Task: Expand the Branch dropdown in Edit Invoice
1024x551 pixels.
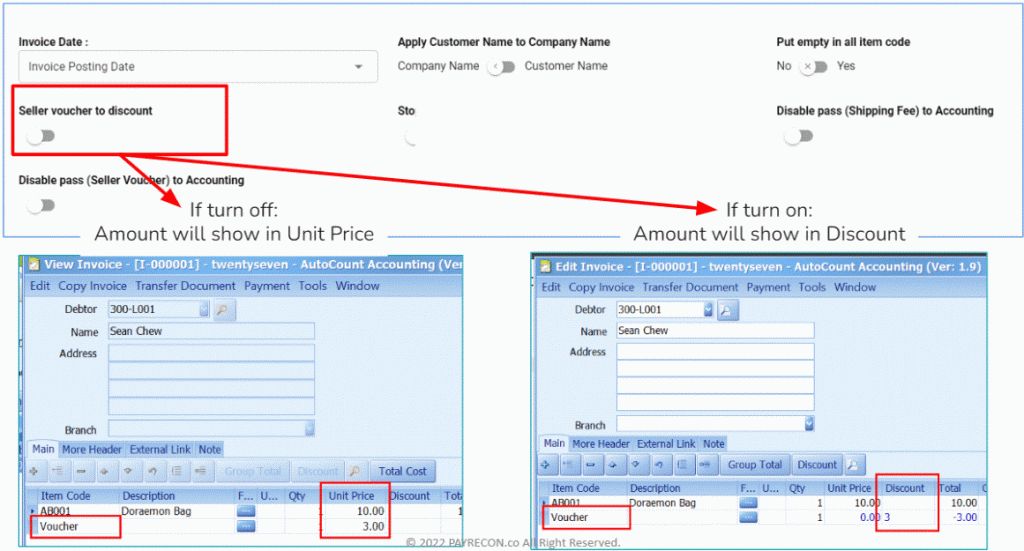Action: point(809,424)
